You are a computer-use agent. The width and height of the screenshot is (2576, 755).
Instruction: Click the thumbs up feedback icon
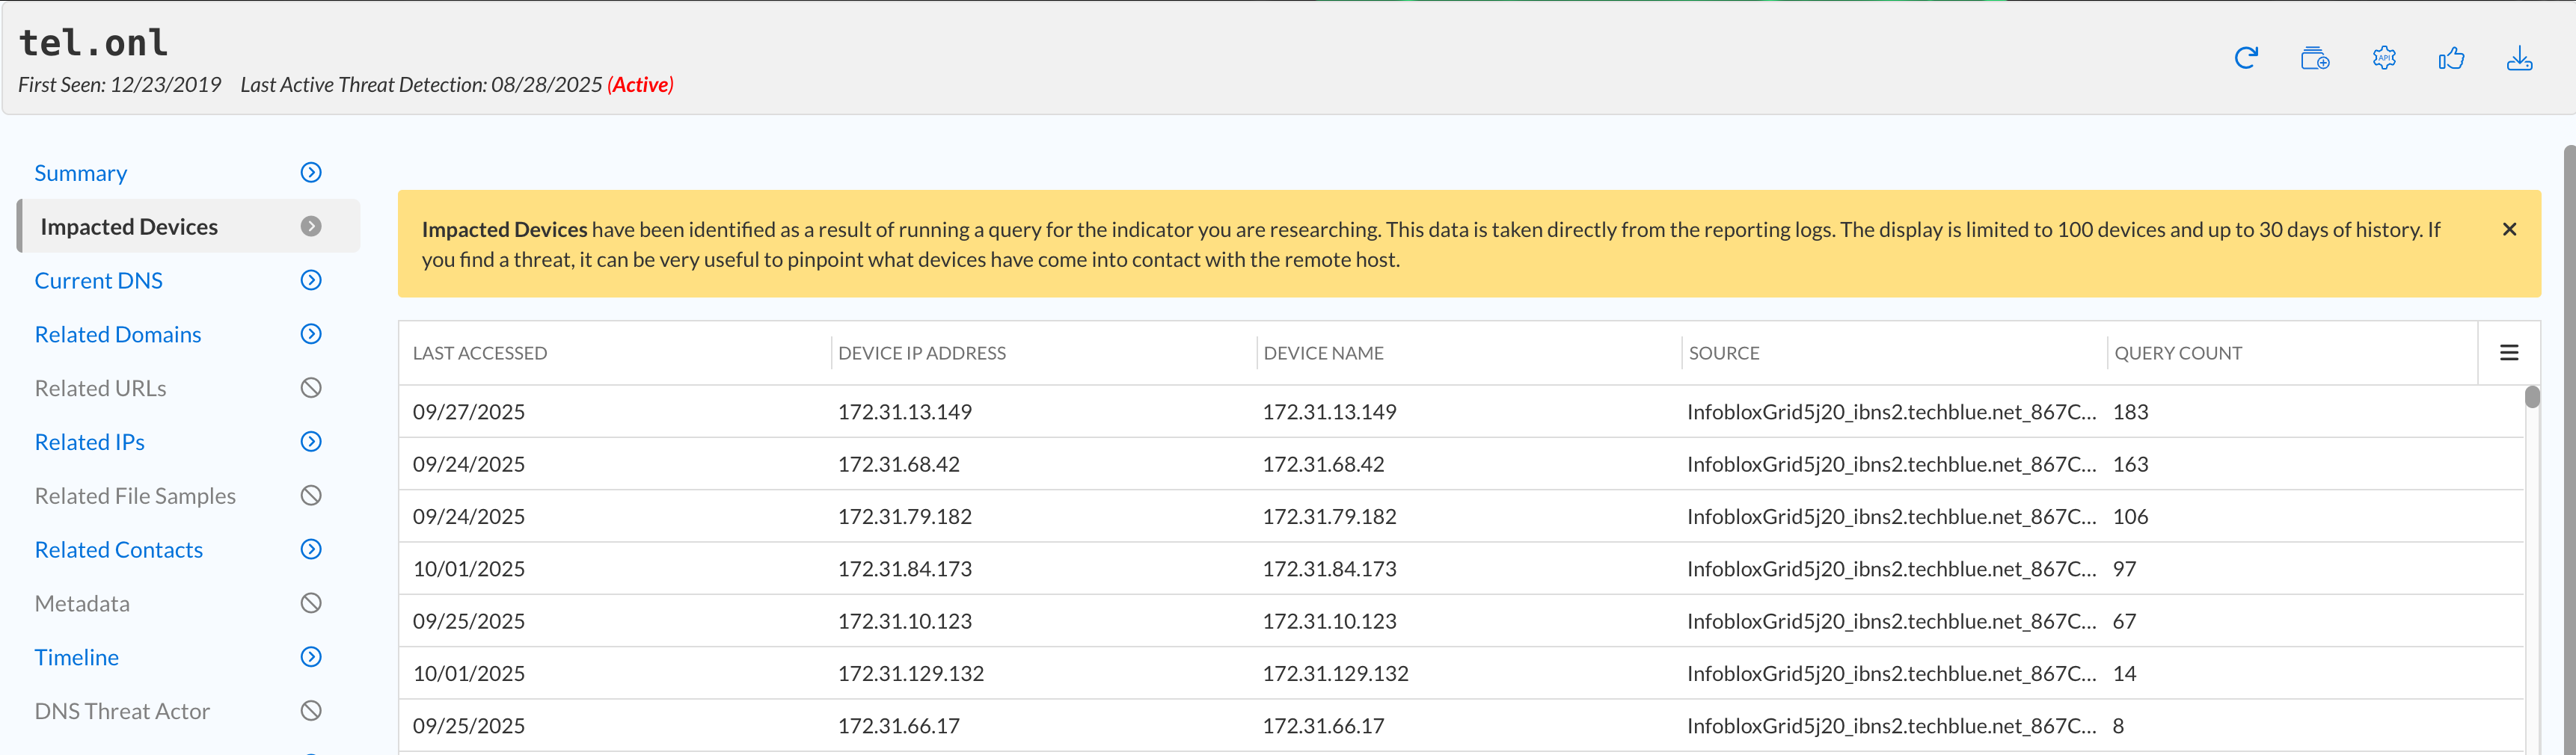2451,59
